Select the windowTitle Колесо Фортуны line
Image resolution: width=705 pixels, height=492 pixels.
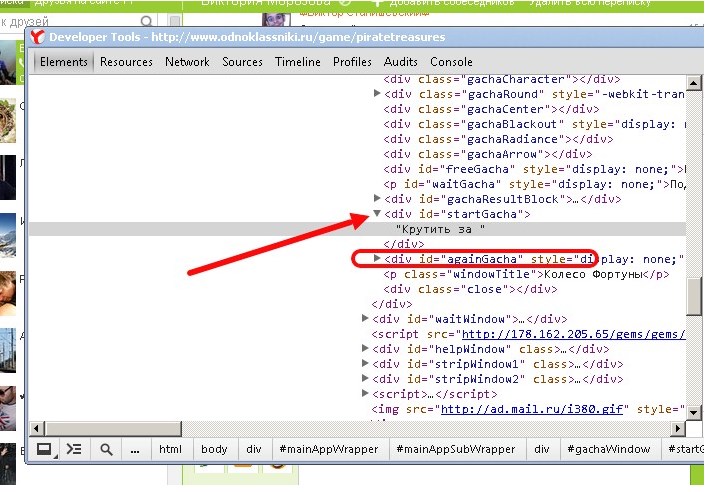526,274
